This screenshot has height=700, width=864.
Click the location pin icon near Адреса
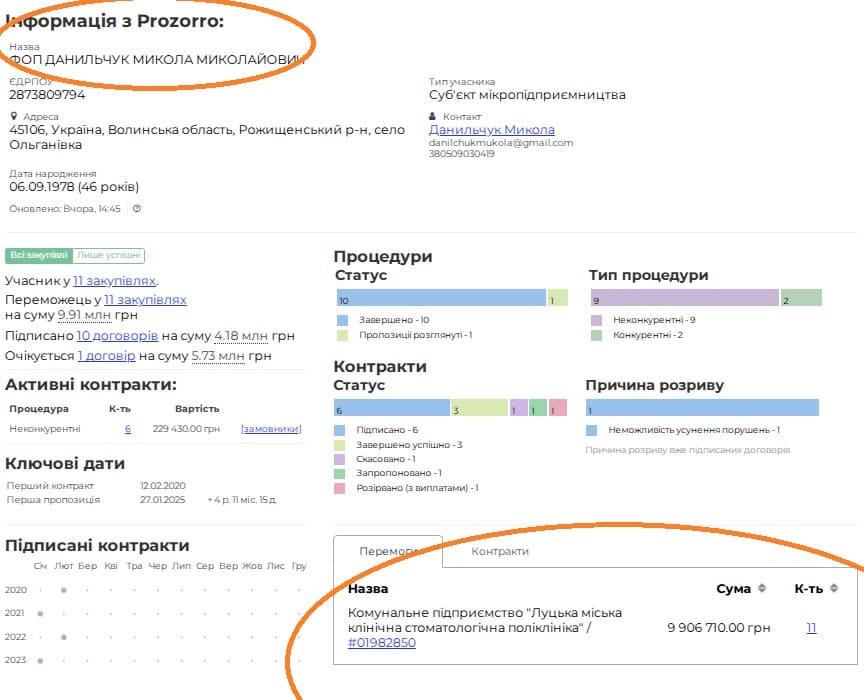[x=13, y=117]
